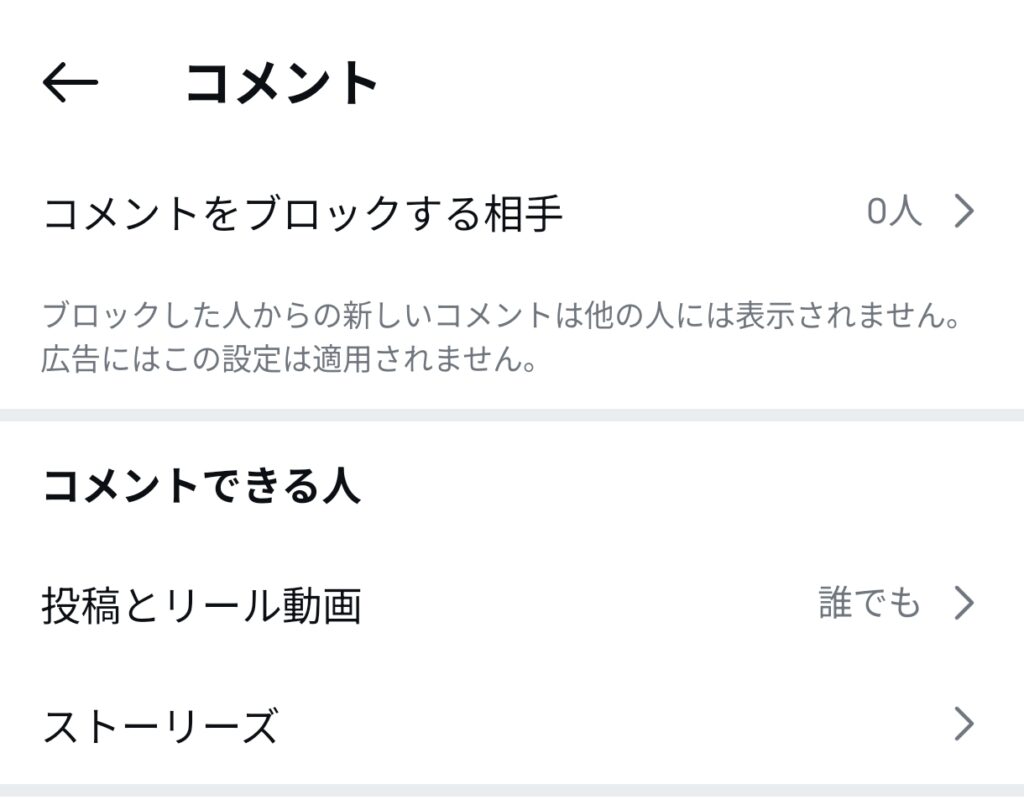Click the 人 character after the zero count
This screenshot has width=1024, height=800.
pyautogui.click(x=906, y=212)
